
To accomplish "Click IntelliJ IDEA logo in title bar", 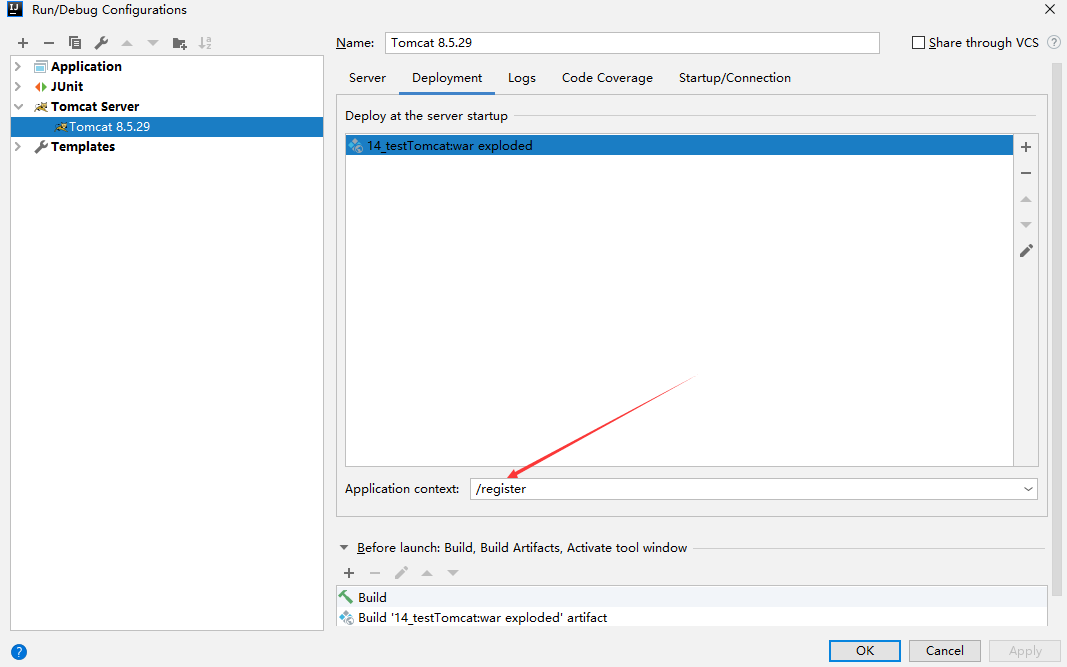I will 15,10.
